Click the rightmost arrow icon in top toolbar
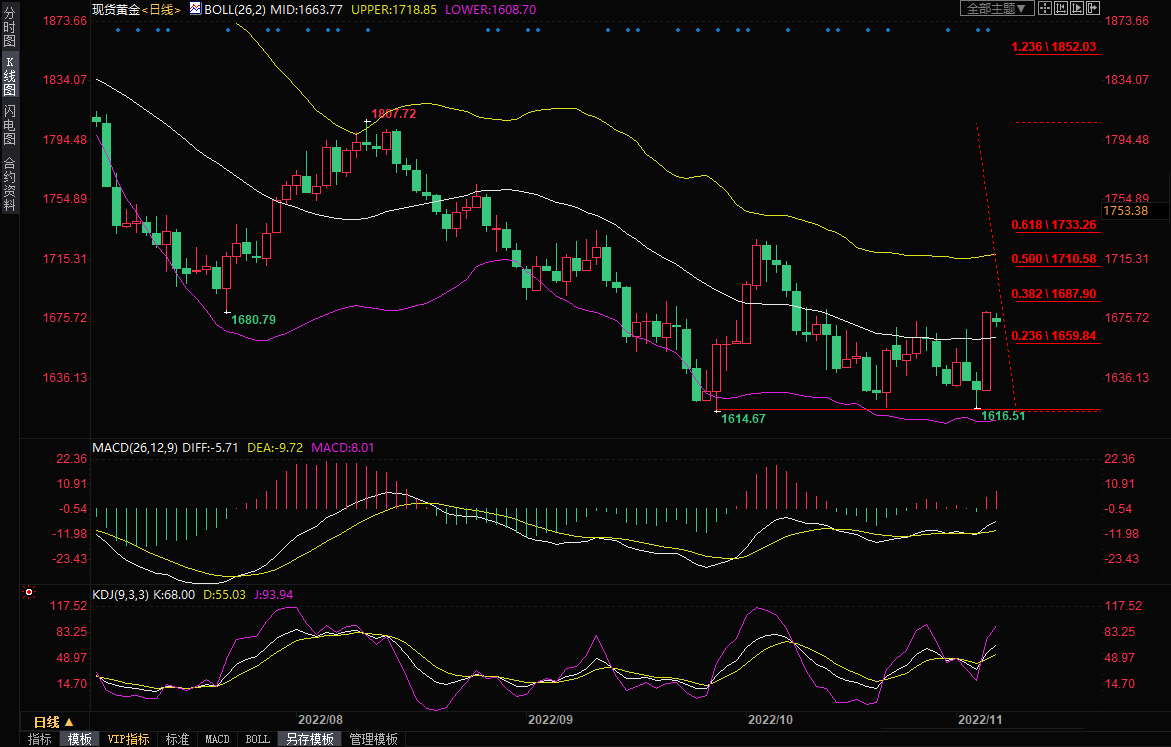1171x747 pixels. [1092, 8]
